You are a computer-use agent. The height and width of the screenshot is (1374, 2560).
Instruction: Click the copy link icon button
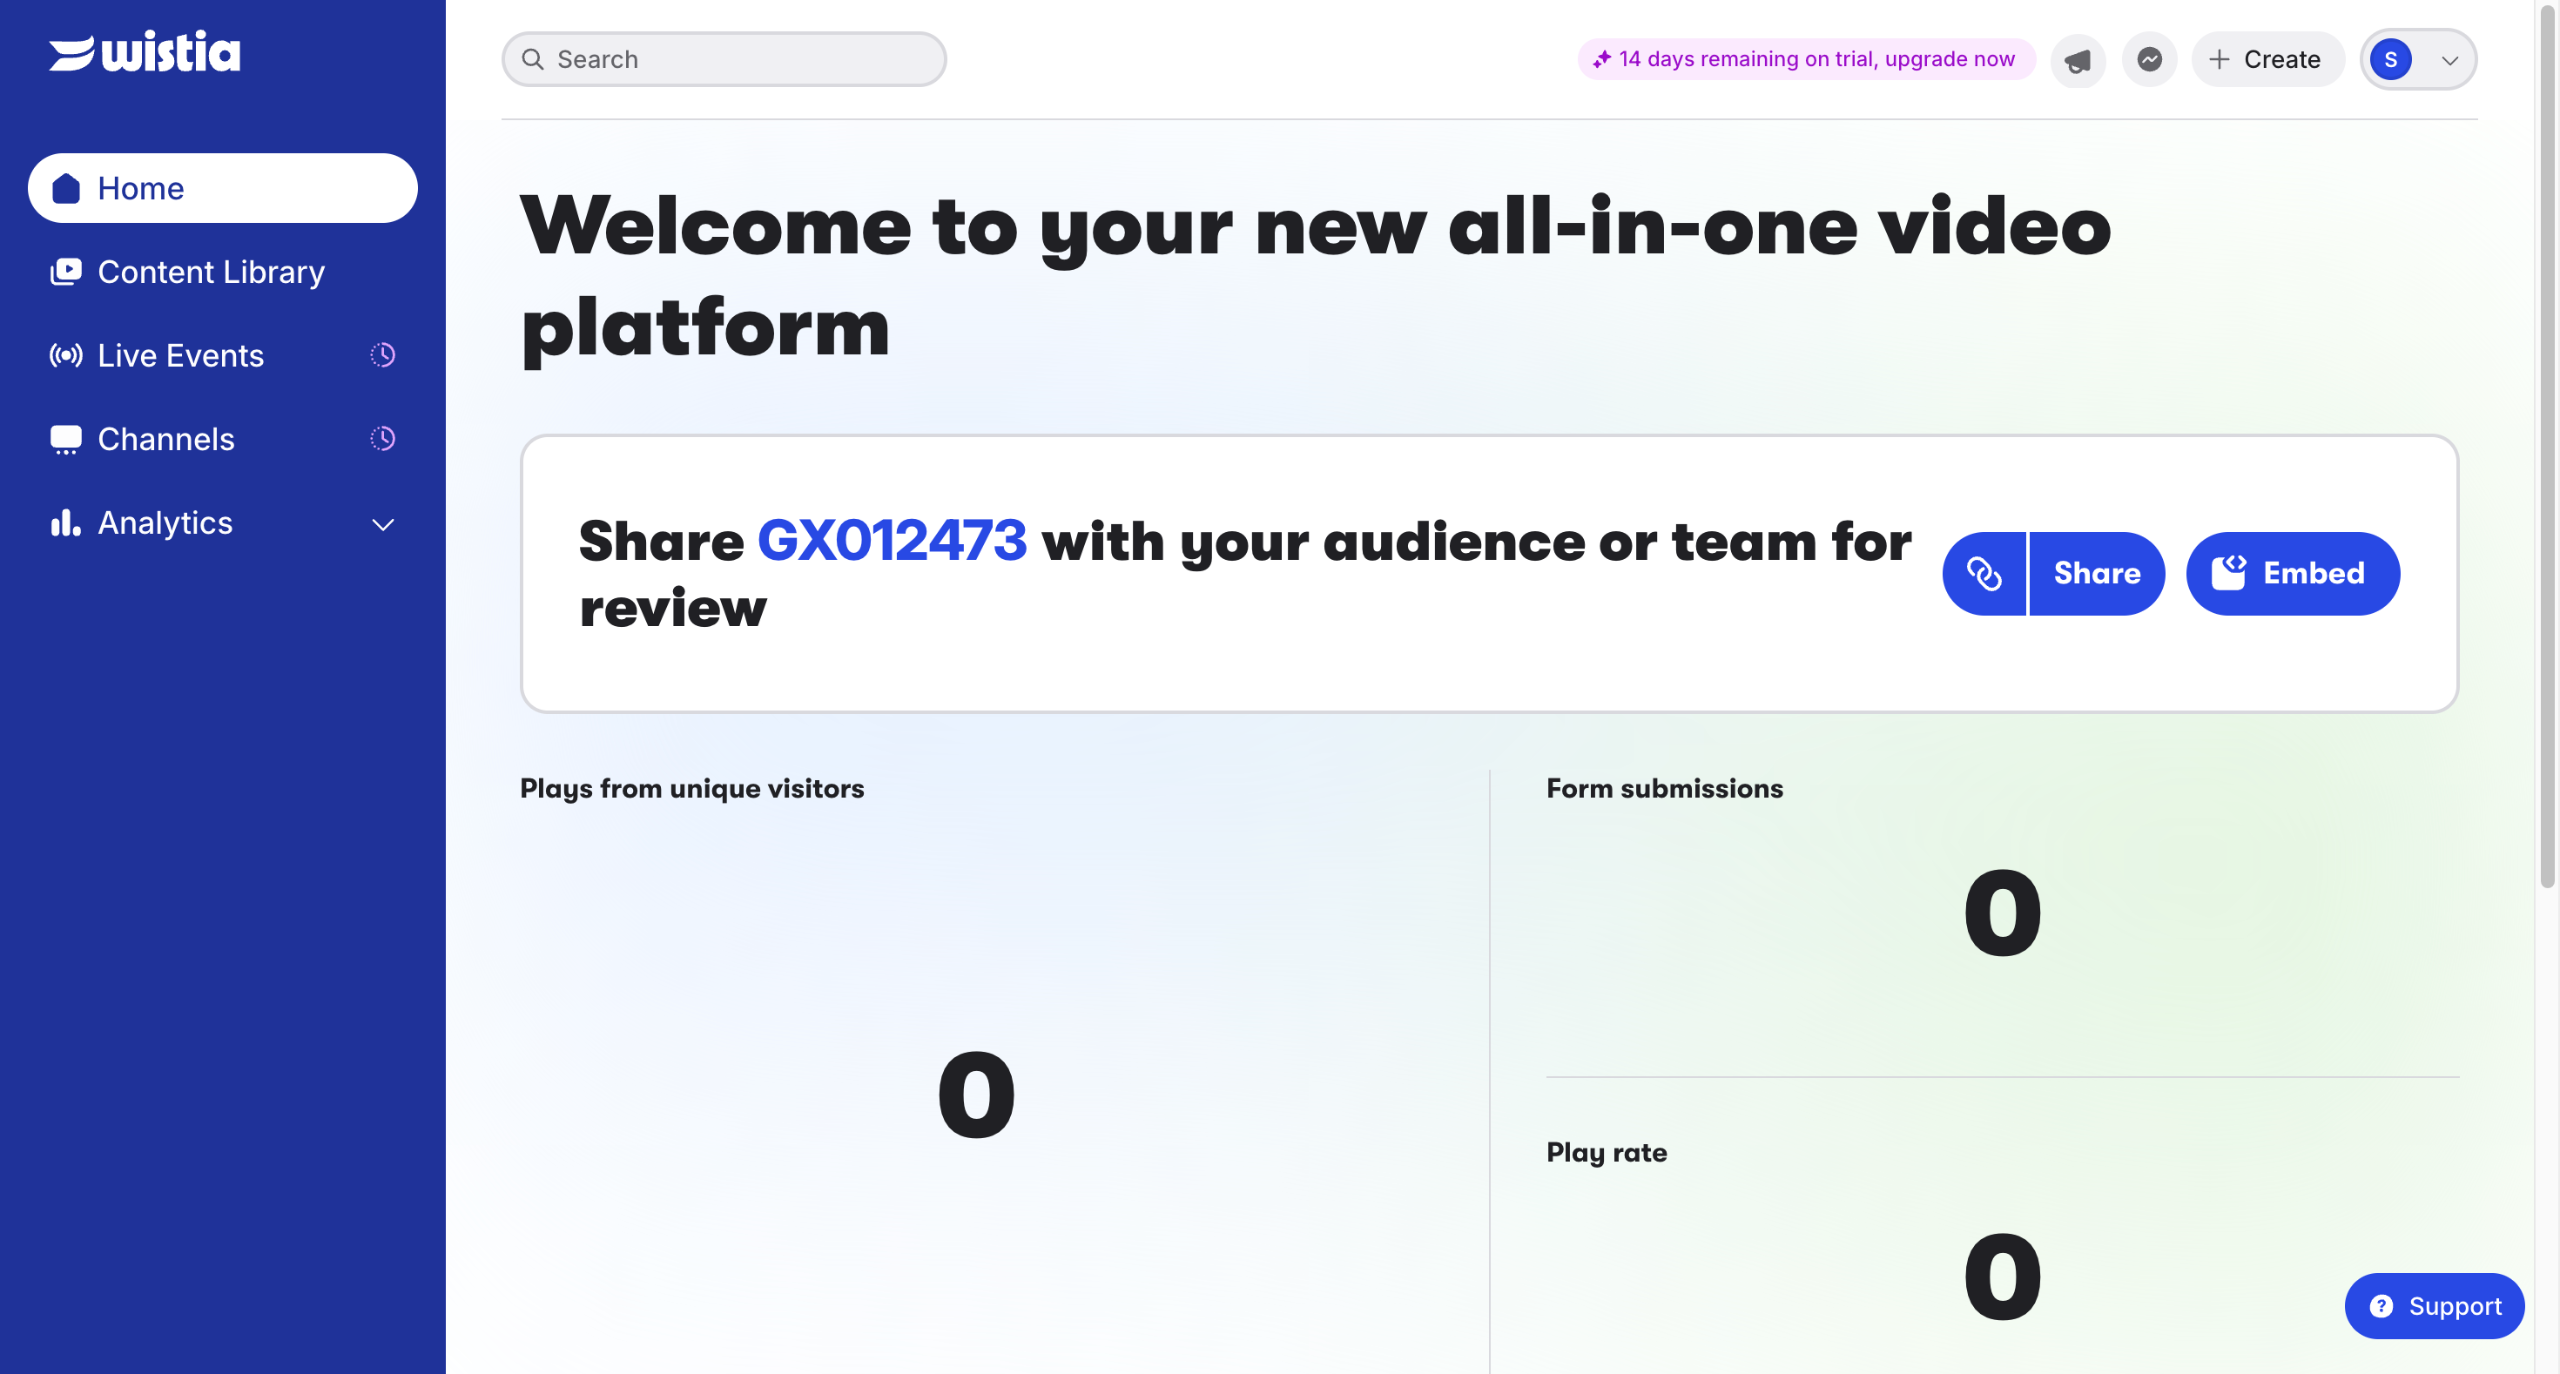[1984, 573]
